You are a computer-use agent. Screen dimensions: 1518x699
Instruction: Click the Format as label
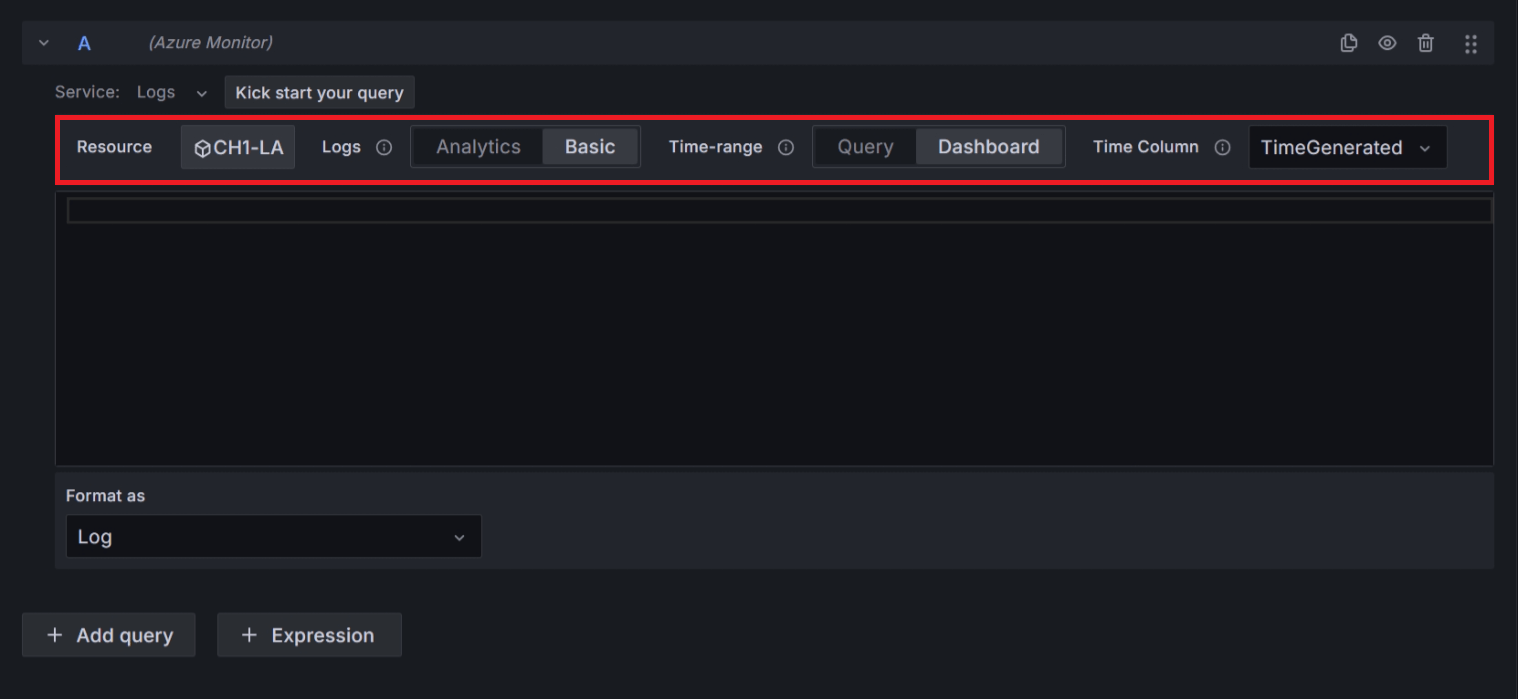[105, 495]
